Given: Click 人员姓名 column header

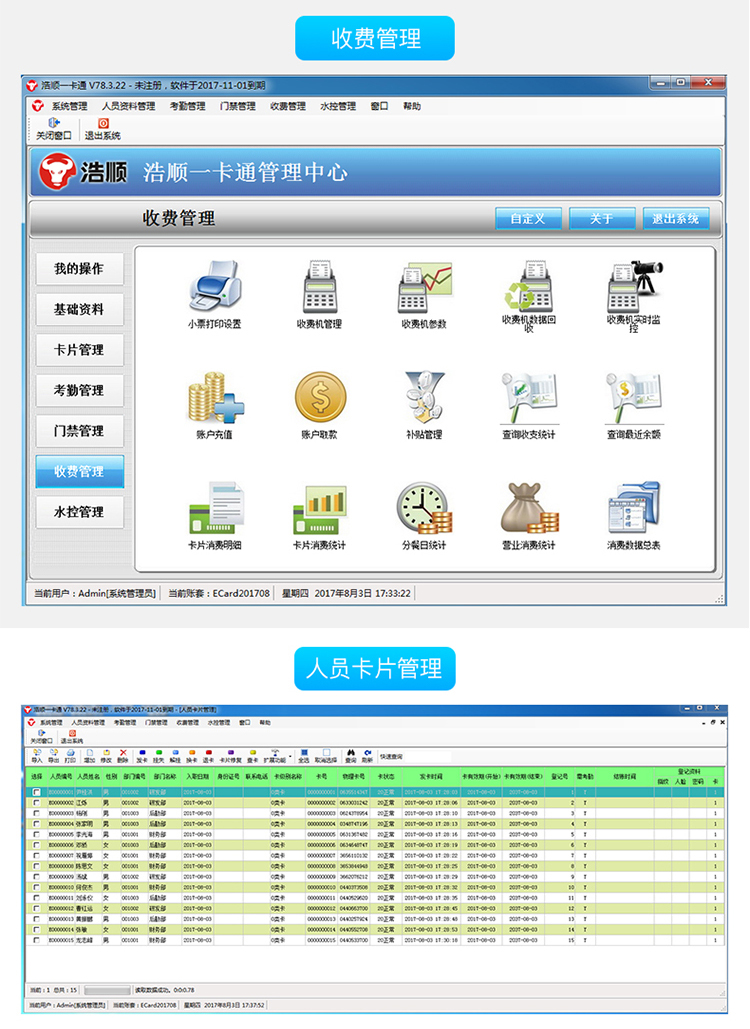Looking at the screenshot, I should [x=88, y=776].
